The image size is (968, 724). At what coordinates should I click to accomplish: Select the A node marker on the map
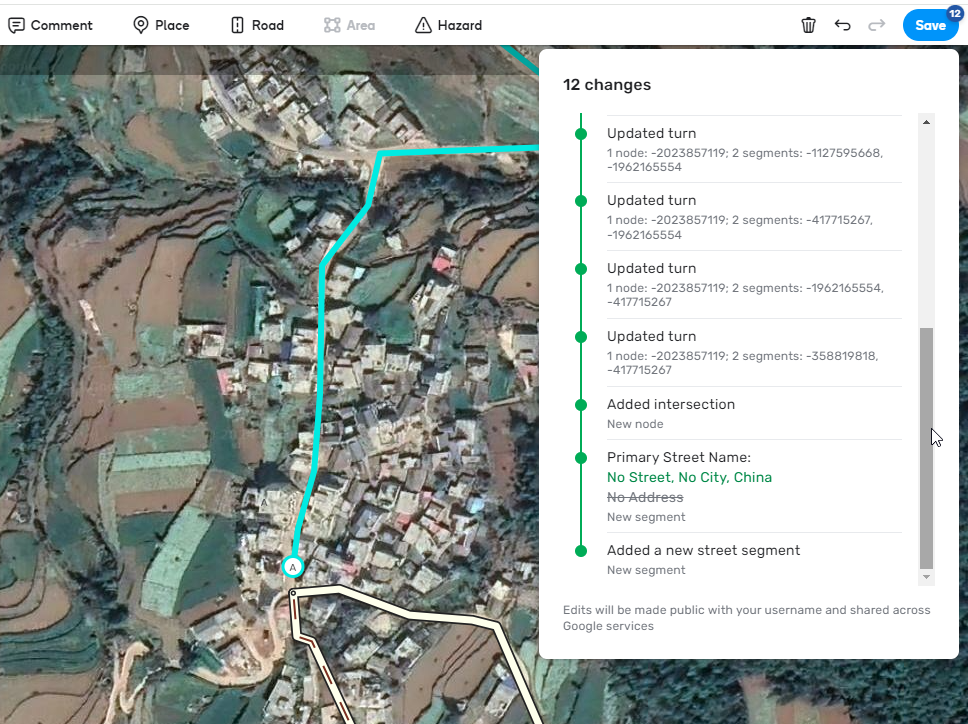pos(293,567)
